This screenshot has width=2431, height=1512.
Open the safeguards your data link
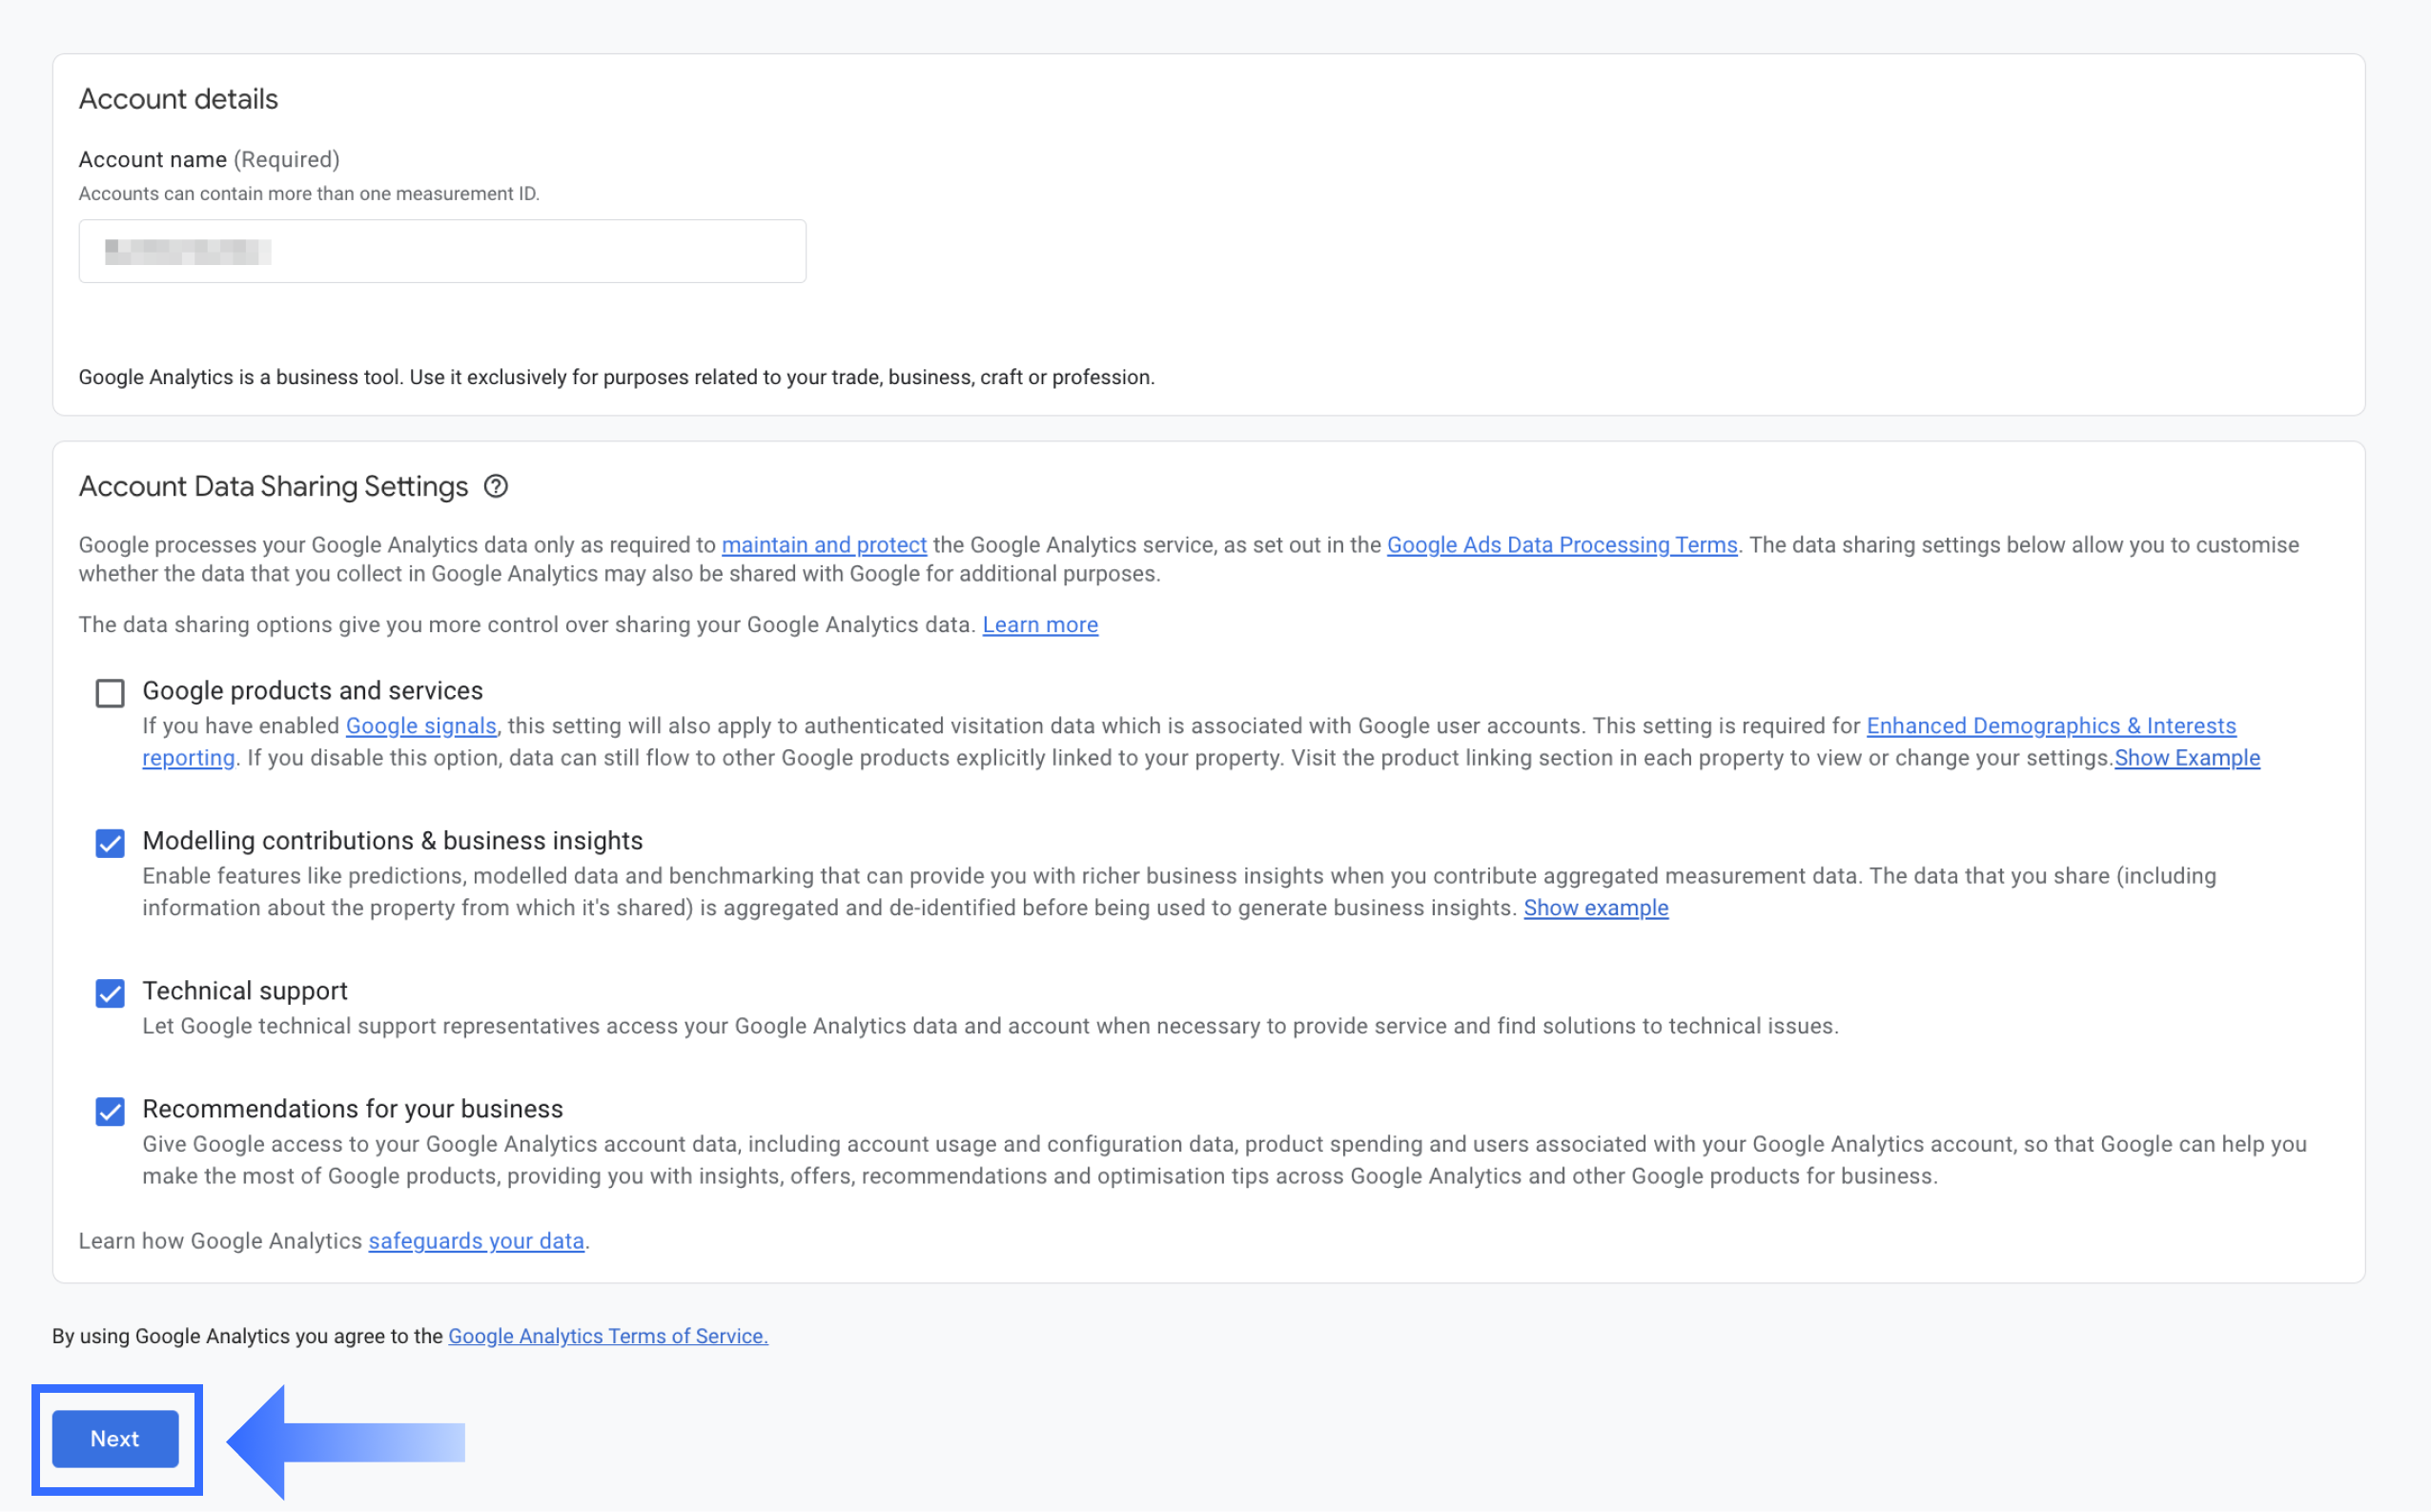[x=476, y=1241]
